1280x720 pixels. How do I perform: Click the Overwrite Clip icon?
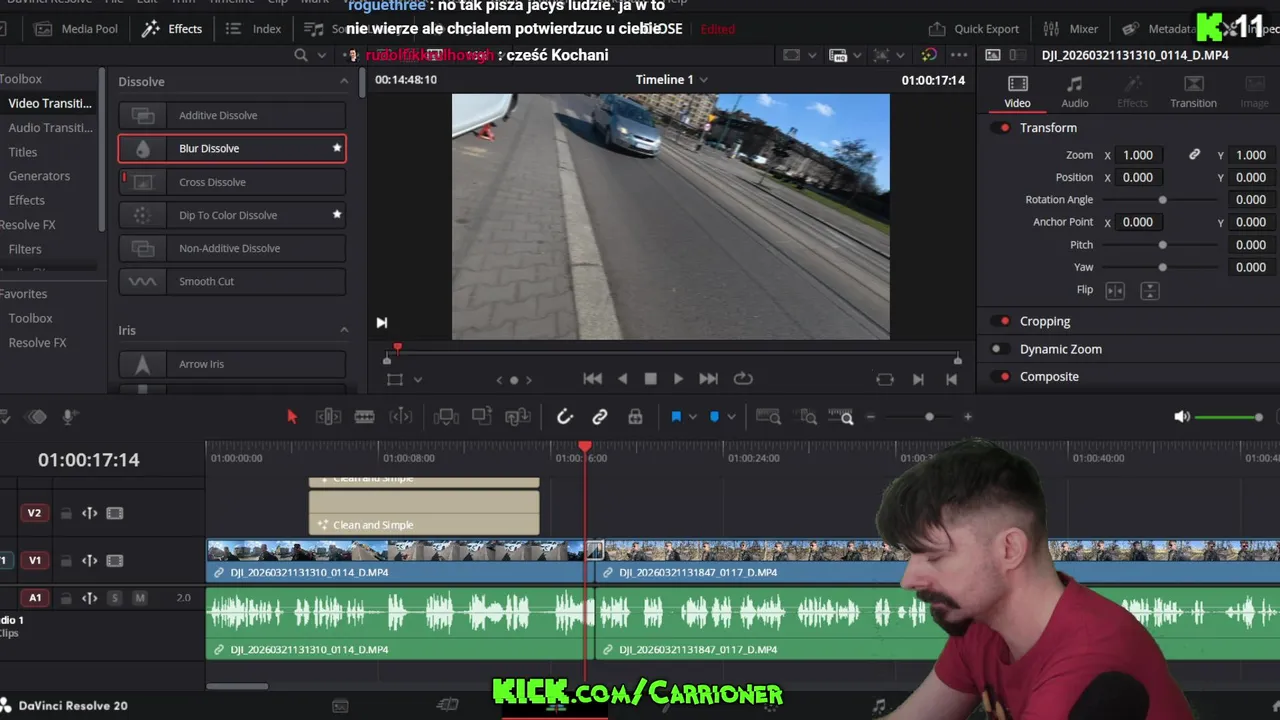click(482, 417)
